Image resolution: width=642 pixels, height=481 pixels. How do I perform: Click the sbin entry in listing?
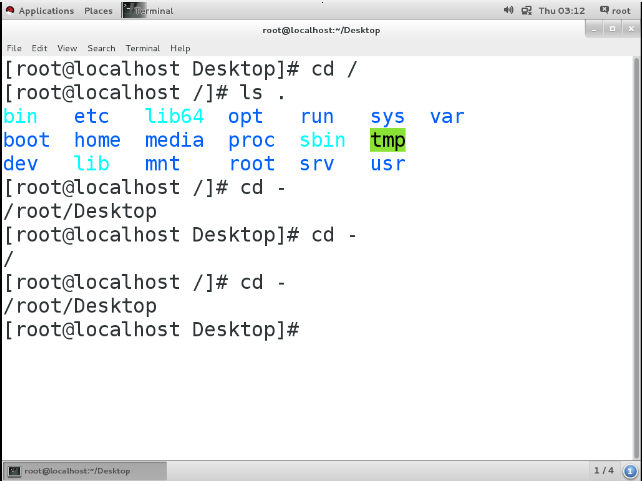pyautogui.click(x=323, y=140)
